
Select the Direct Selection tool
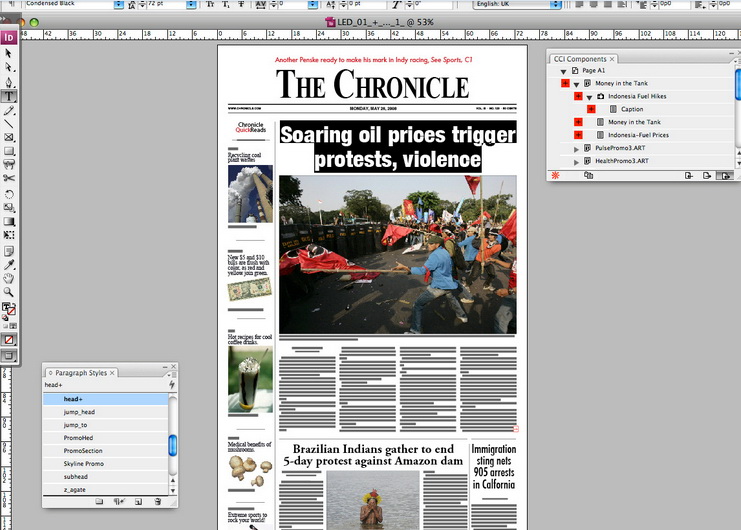pos(8,68)
